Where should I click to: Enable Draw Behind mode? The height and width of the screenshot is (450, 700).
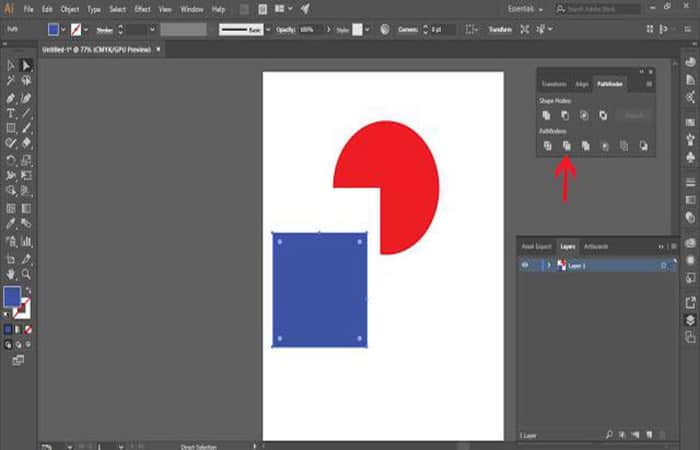point(18,345)
